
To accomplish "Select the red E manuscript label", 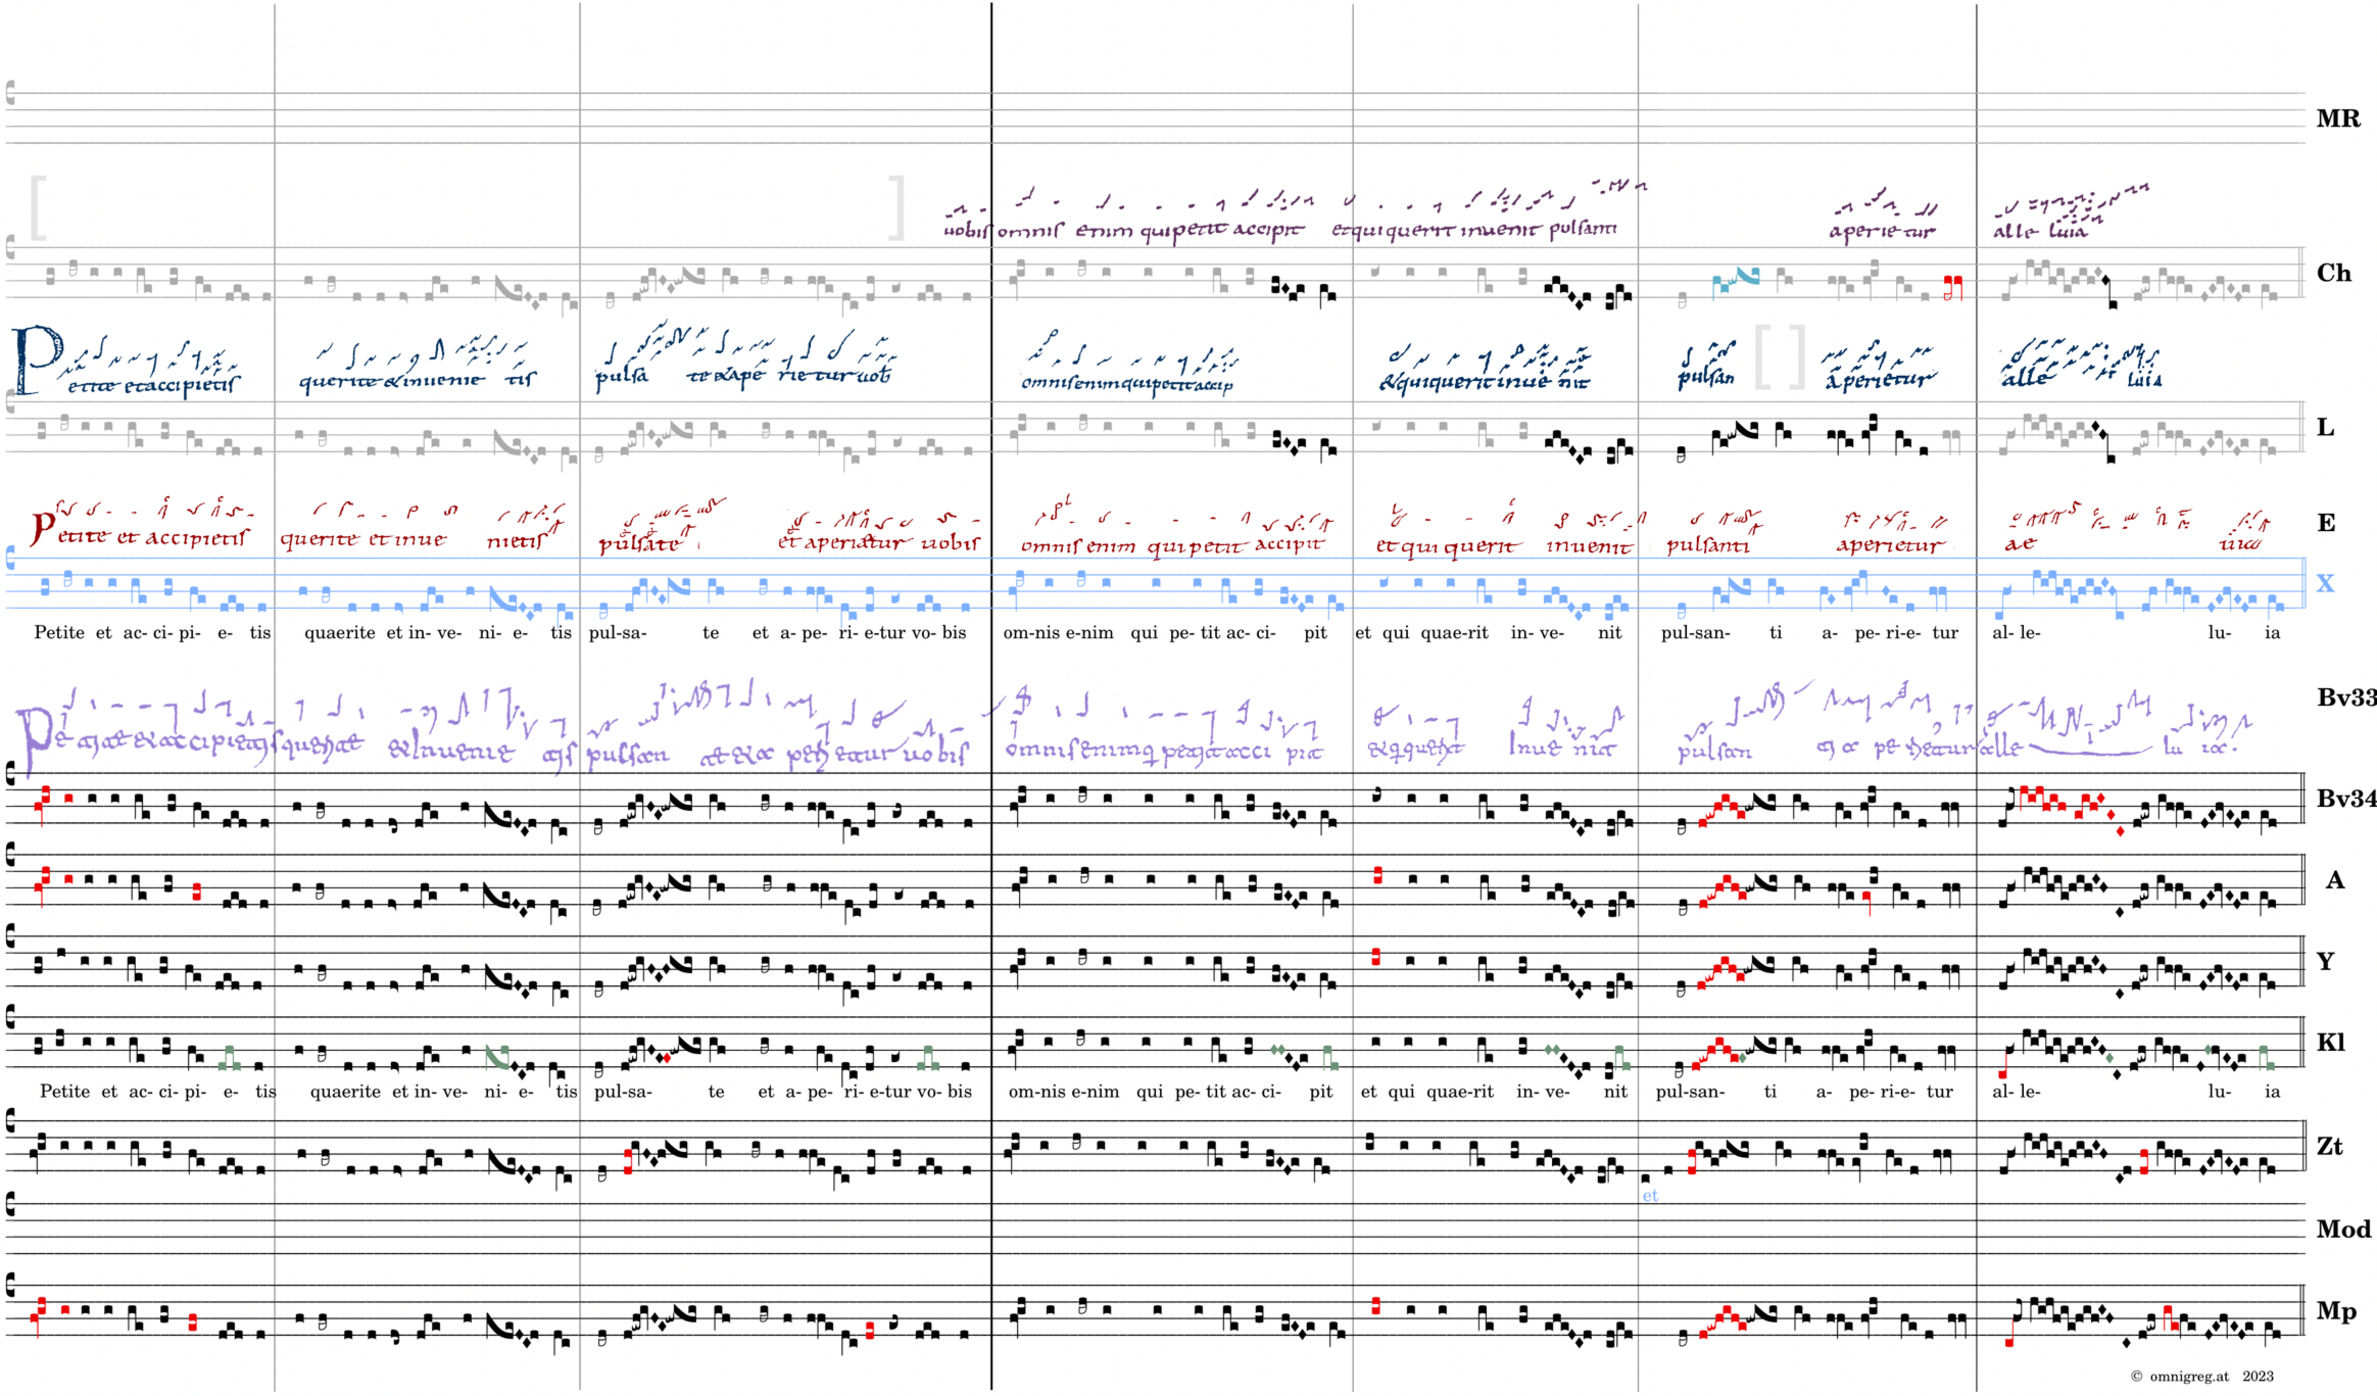I will click(x=2326, y=523).
